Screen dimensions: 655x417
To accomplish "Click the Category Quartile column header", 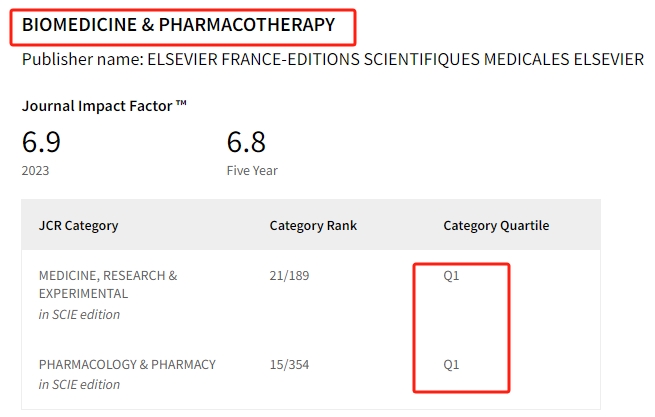I will (x=496, y=225).
